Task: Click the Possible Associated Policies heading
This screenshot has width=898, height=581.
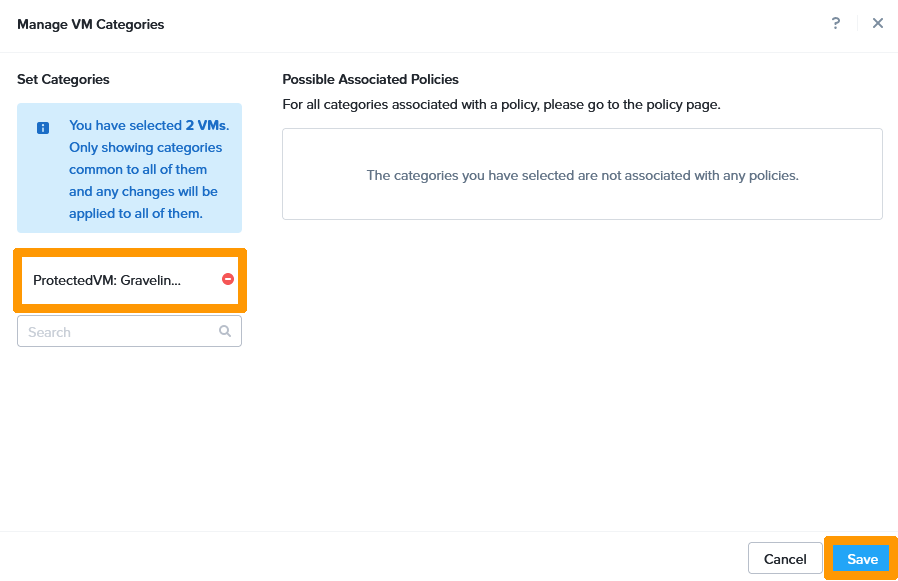Action: coord(370,79)
